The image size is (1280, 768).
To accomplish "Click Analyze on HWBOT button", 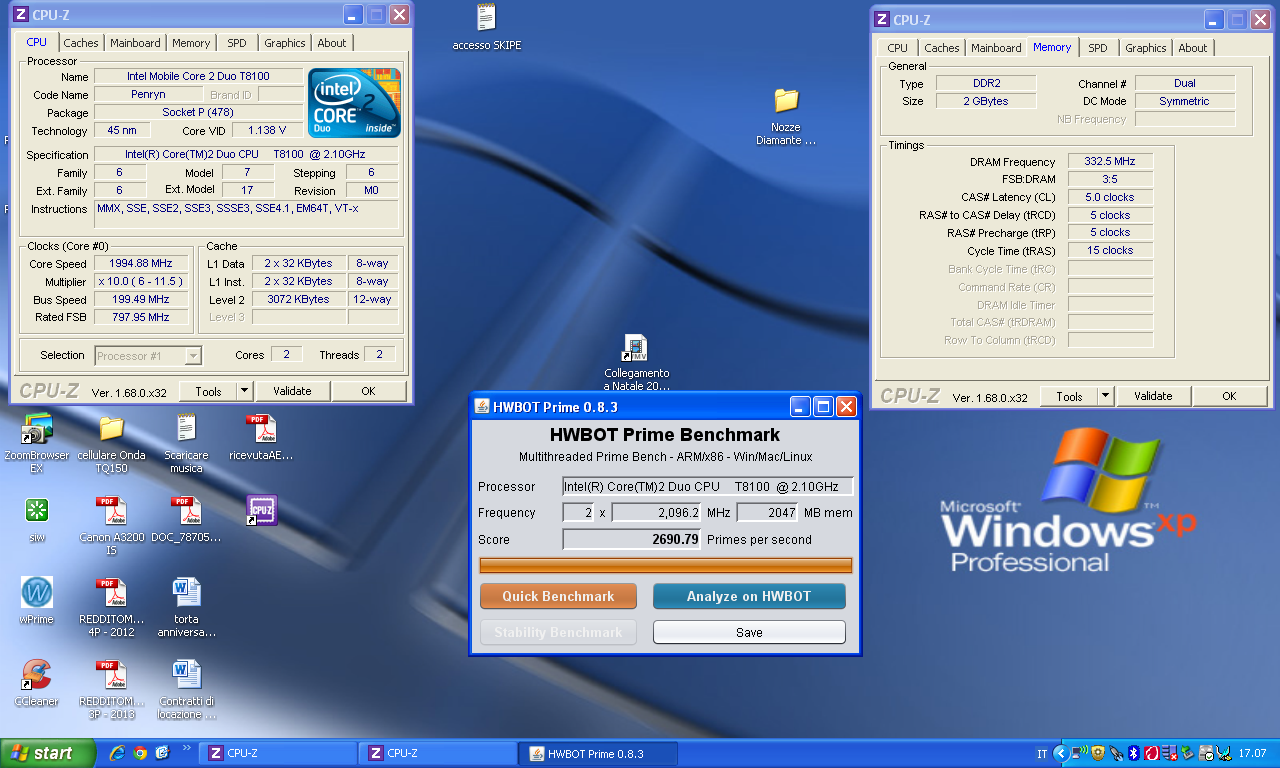I will pyautogui.click(x=749, y=596).
